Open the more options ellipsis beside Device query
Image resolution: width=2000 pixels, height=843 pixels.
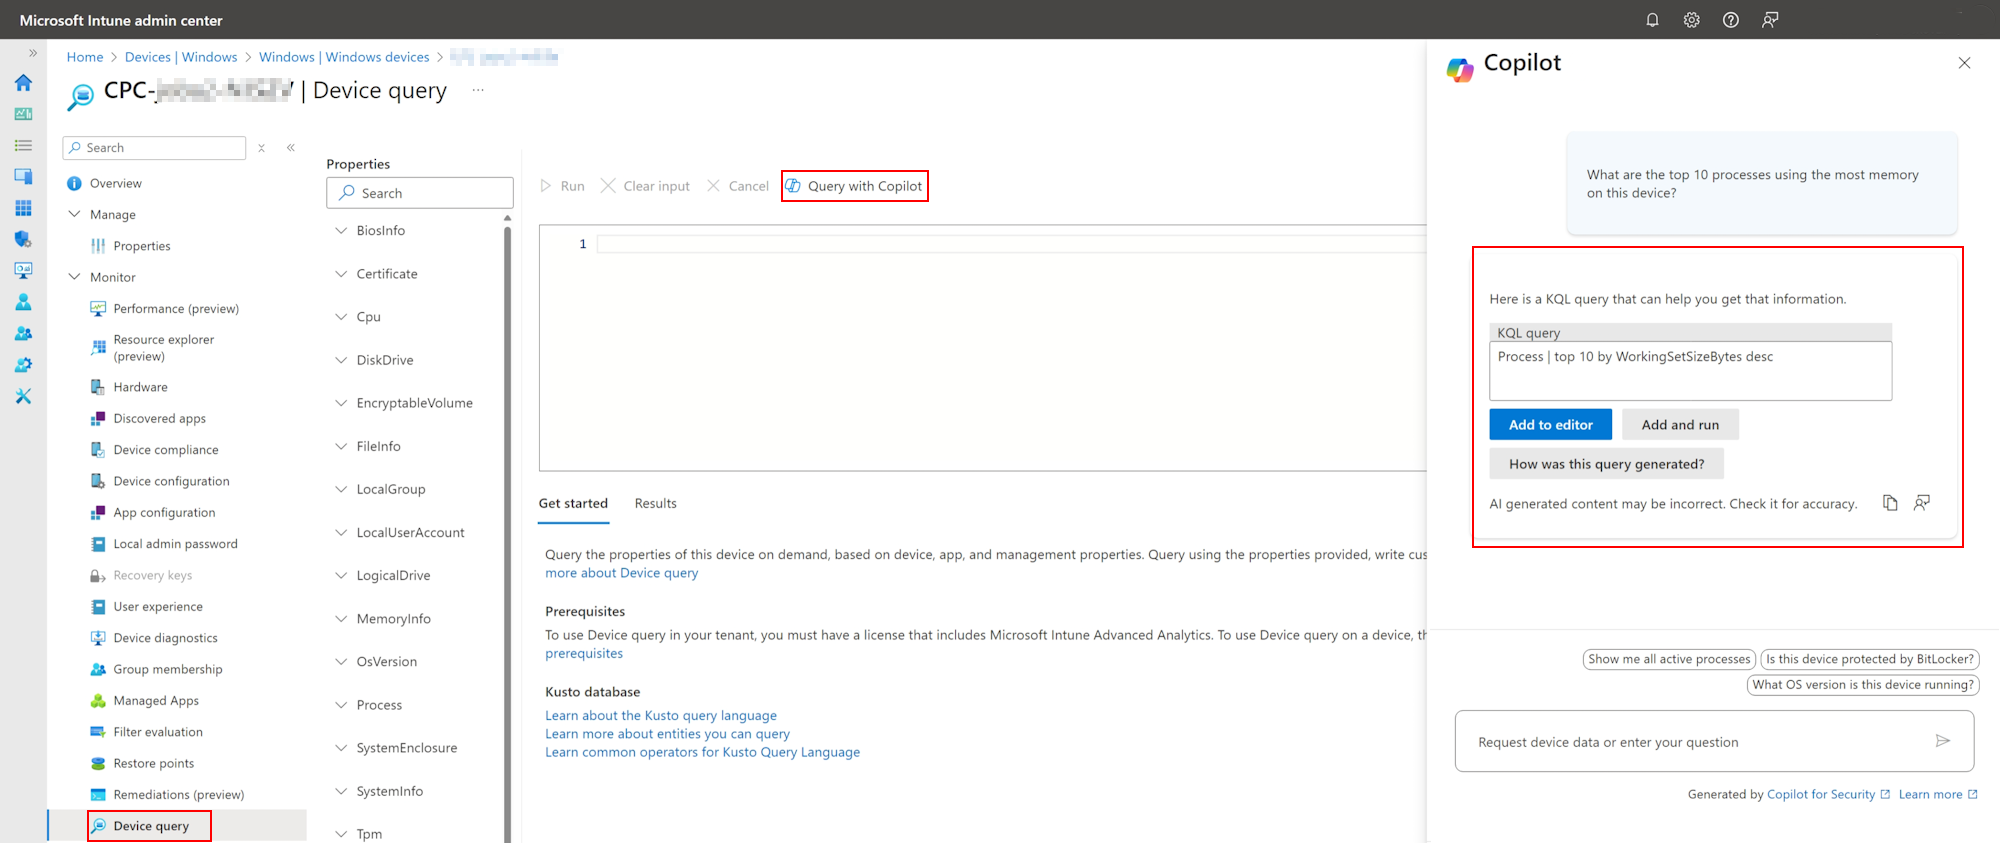tap(478, 90)
